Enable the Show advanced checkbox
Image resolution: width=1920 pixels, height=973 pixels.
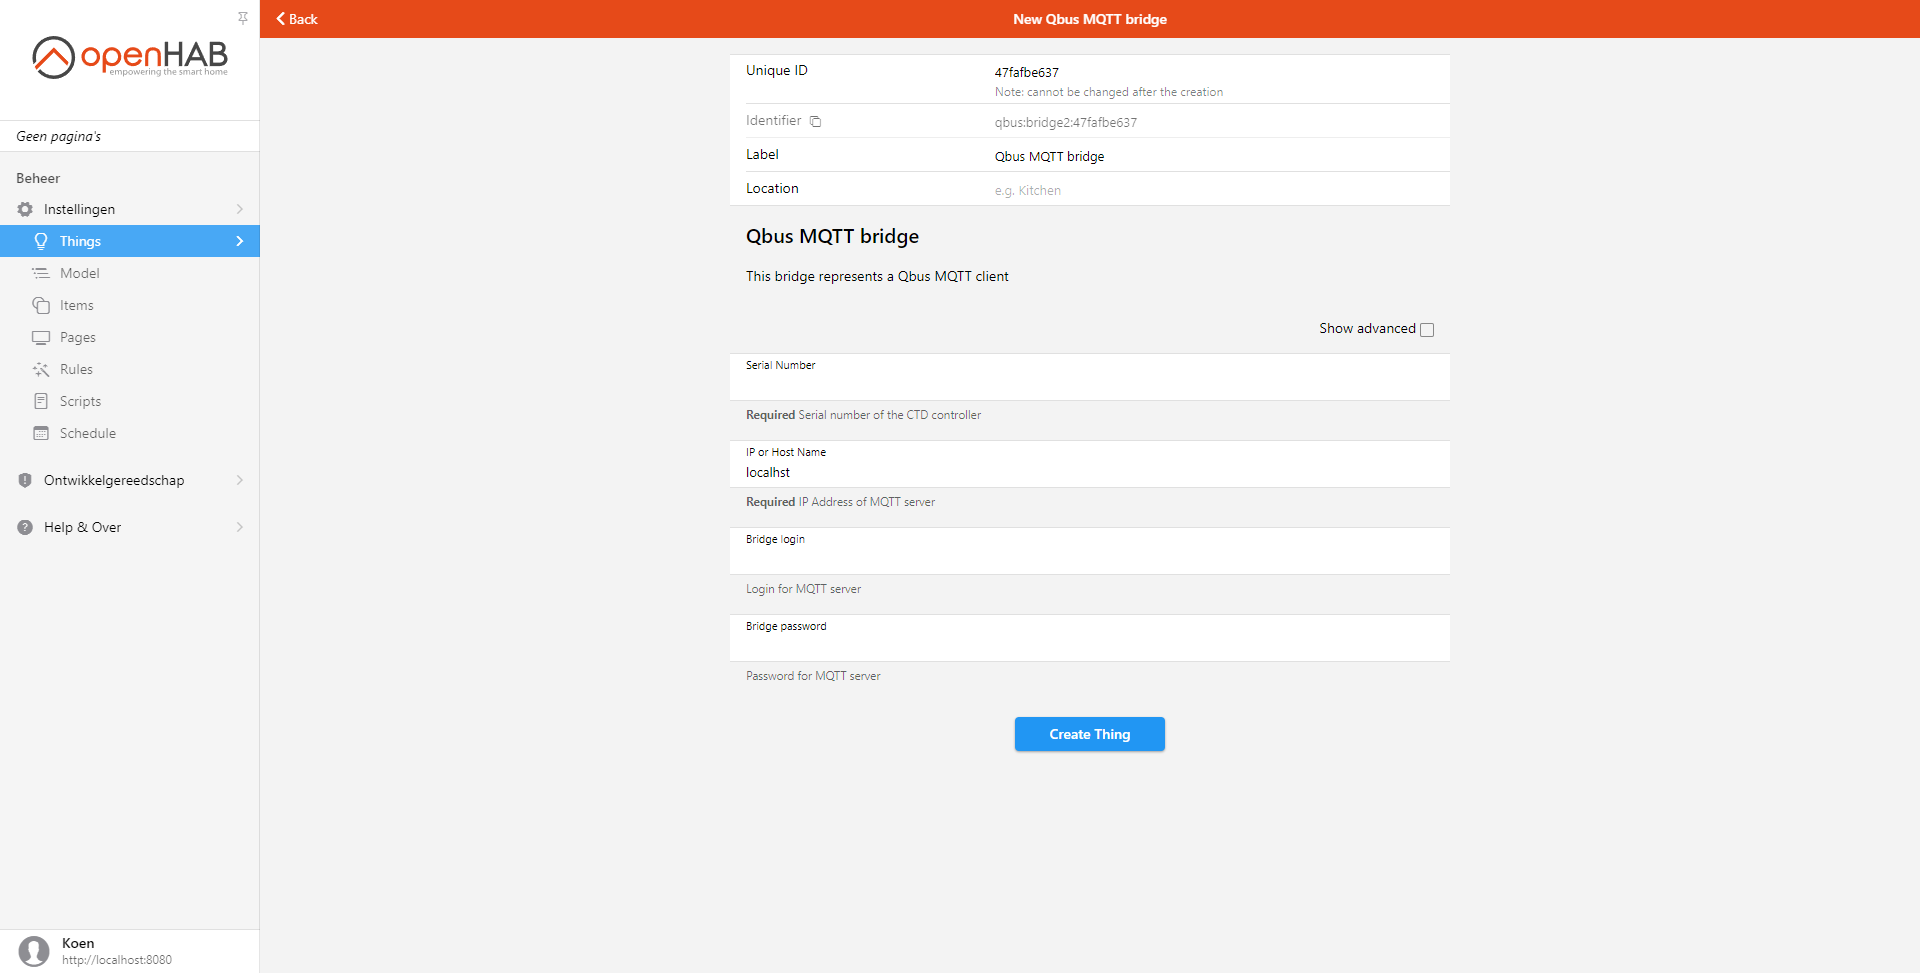(1427, 330)
